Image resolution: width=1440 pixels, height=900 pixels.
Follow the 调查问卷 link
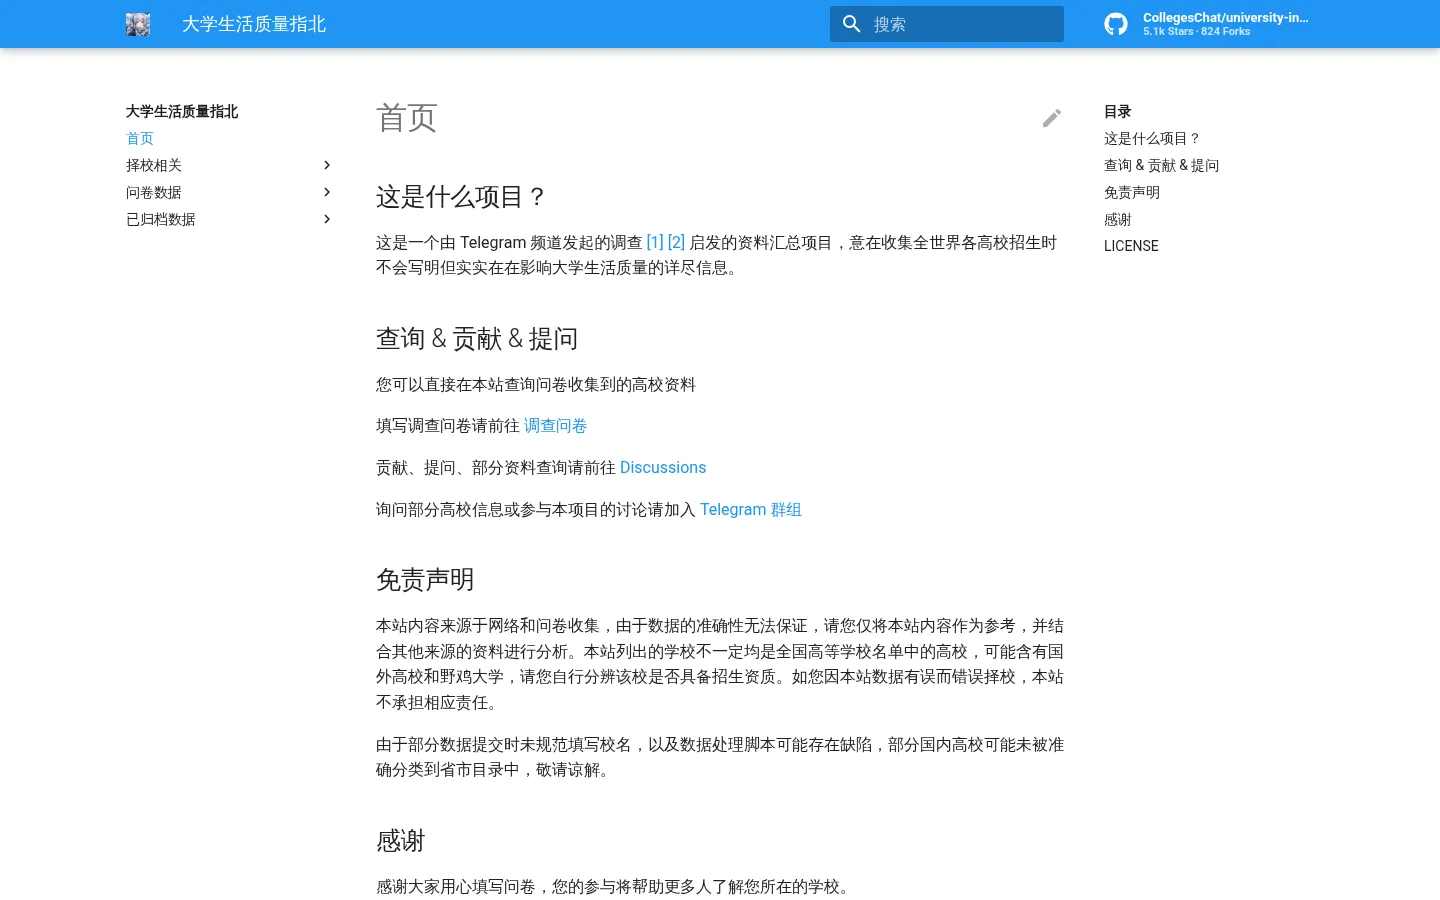tap(555, 426)
